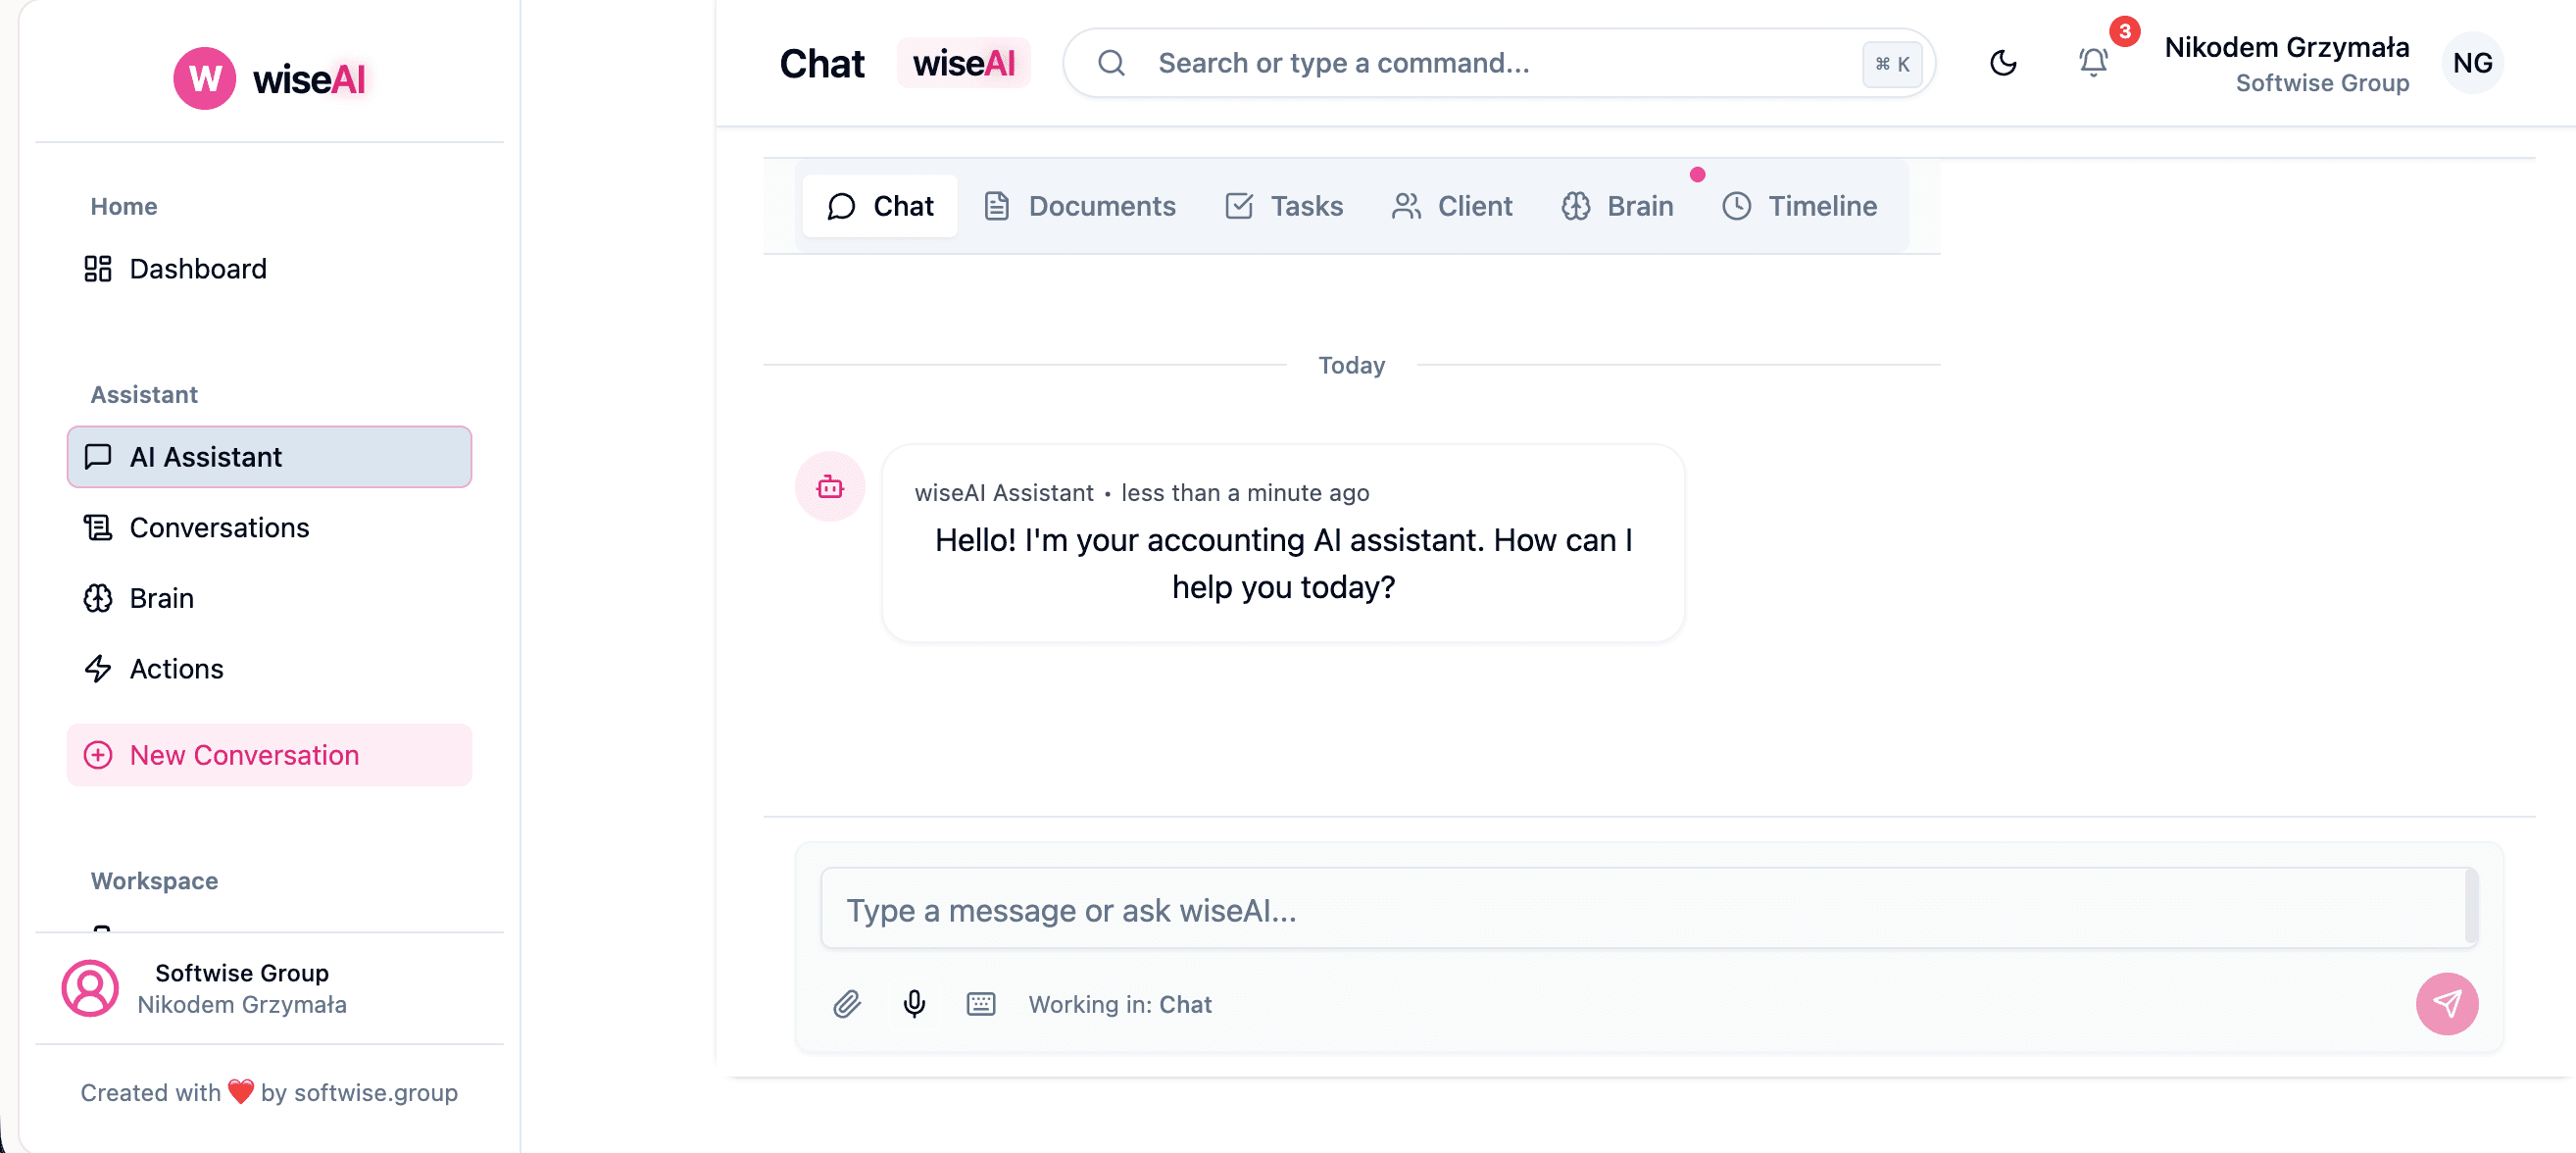Open the Dashboard from the sidebar

click(x=197, y=268)
